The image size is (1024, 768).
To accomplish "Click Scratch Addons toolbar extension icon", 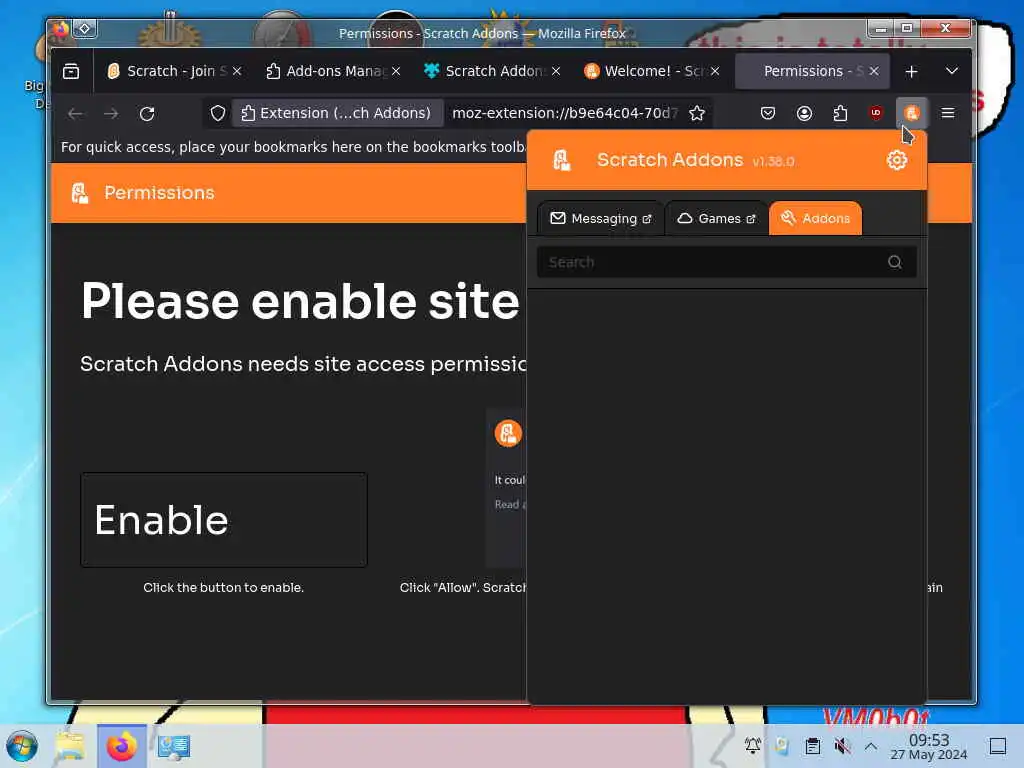I will click(x=912, y=113).
